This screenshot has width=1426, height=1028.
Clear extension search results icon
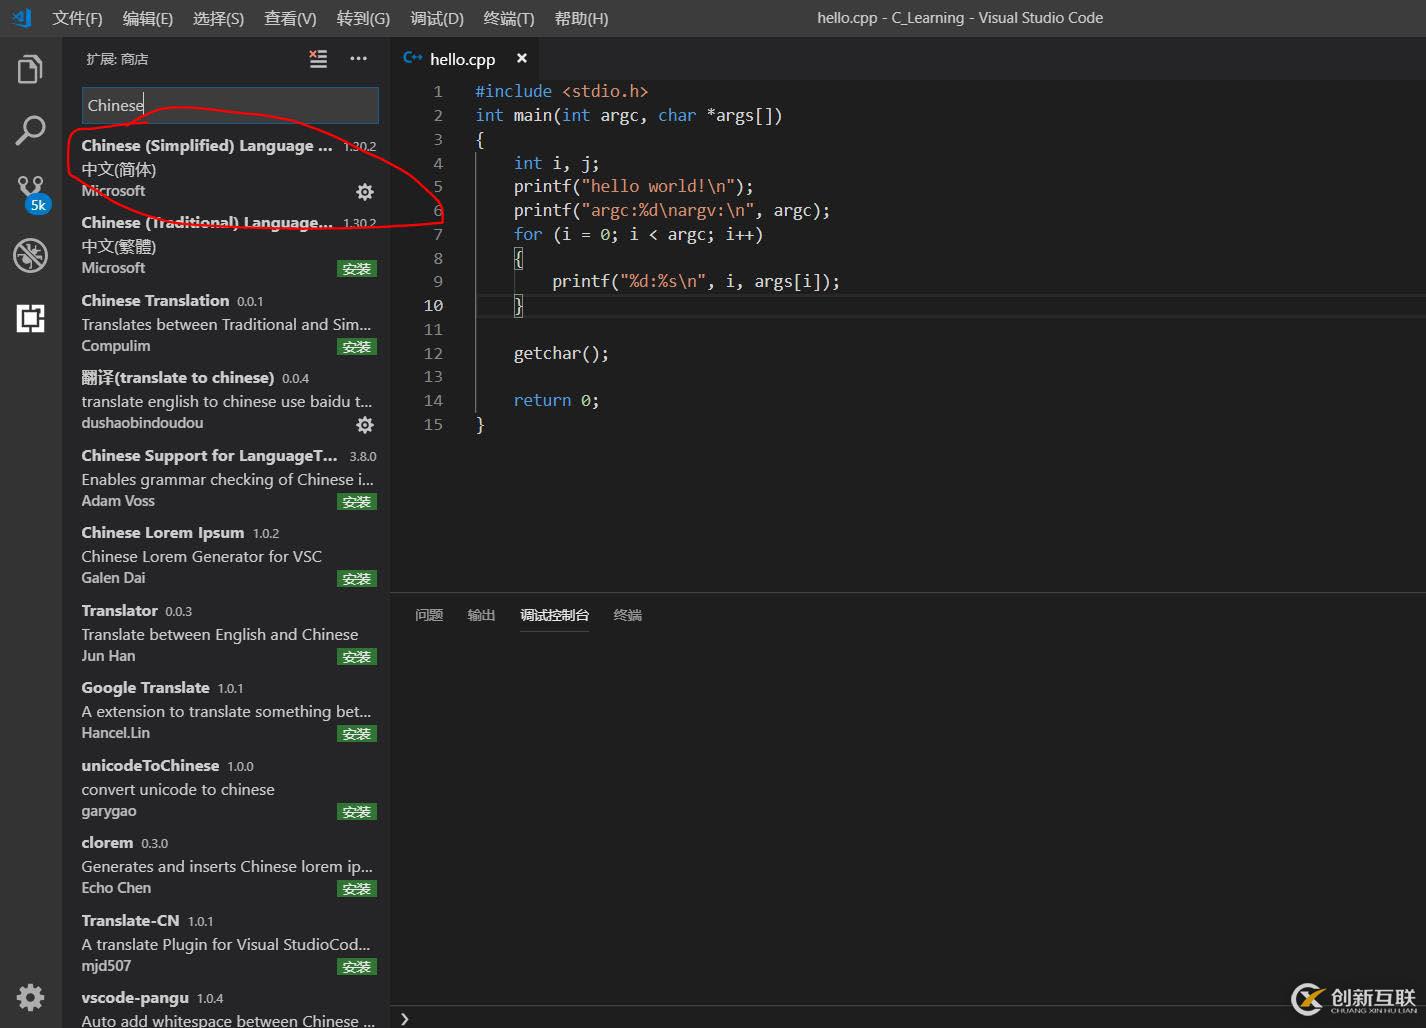[x=318, y=59]
